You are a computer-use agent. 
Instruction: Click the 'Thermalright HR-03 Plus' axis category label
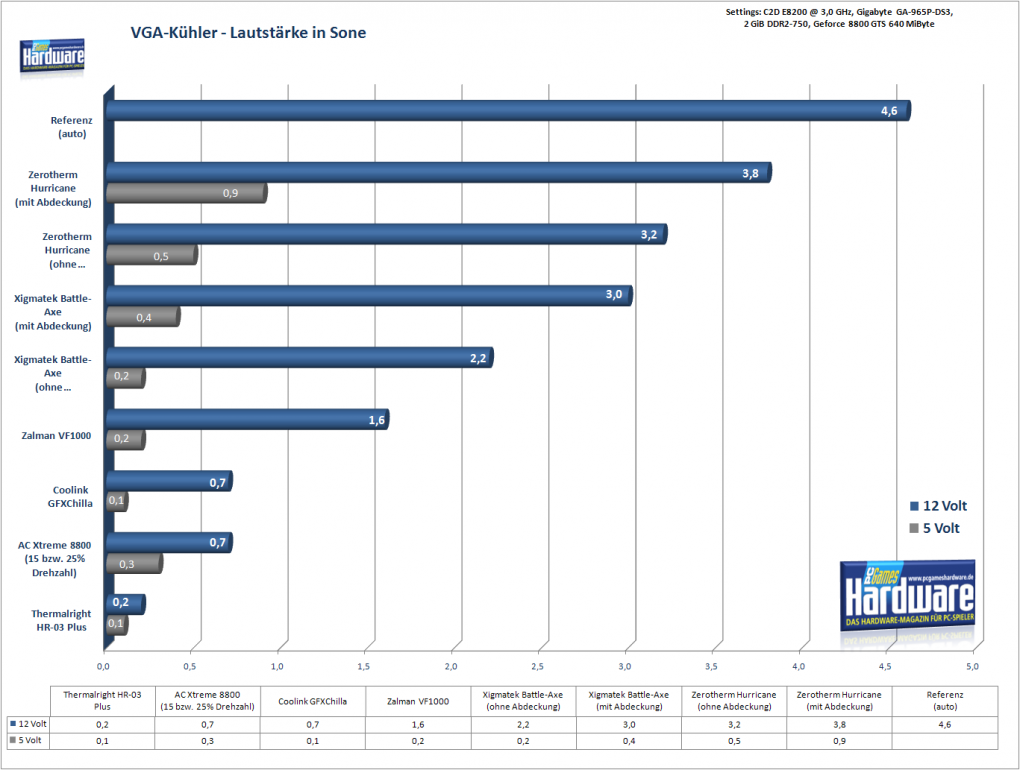coord(61,620)
